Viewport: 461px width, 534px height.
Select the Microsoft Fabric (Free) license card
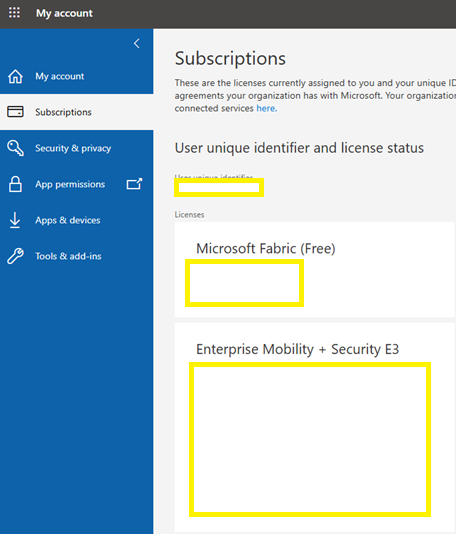315,270
